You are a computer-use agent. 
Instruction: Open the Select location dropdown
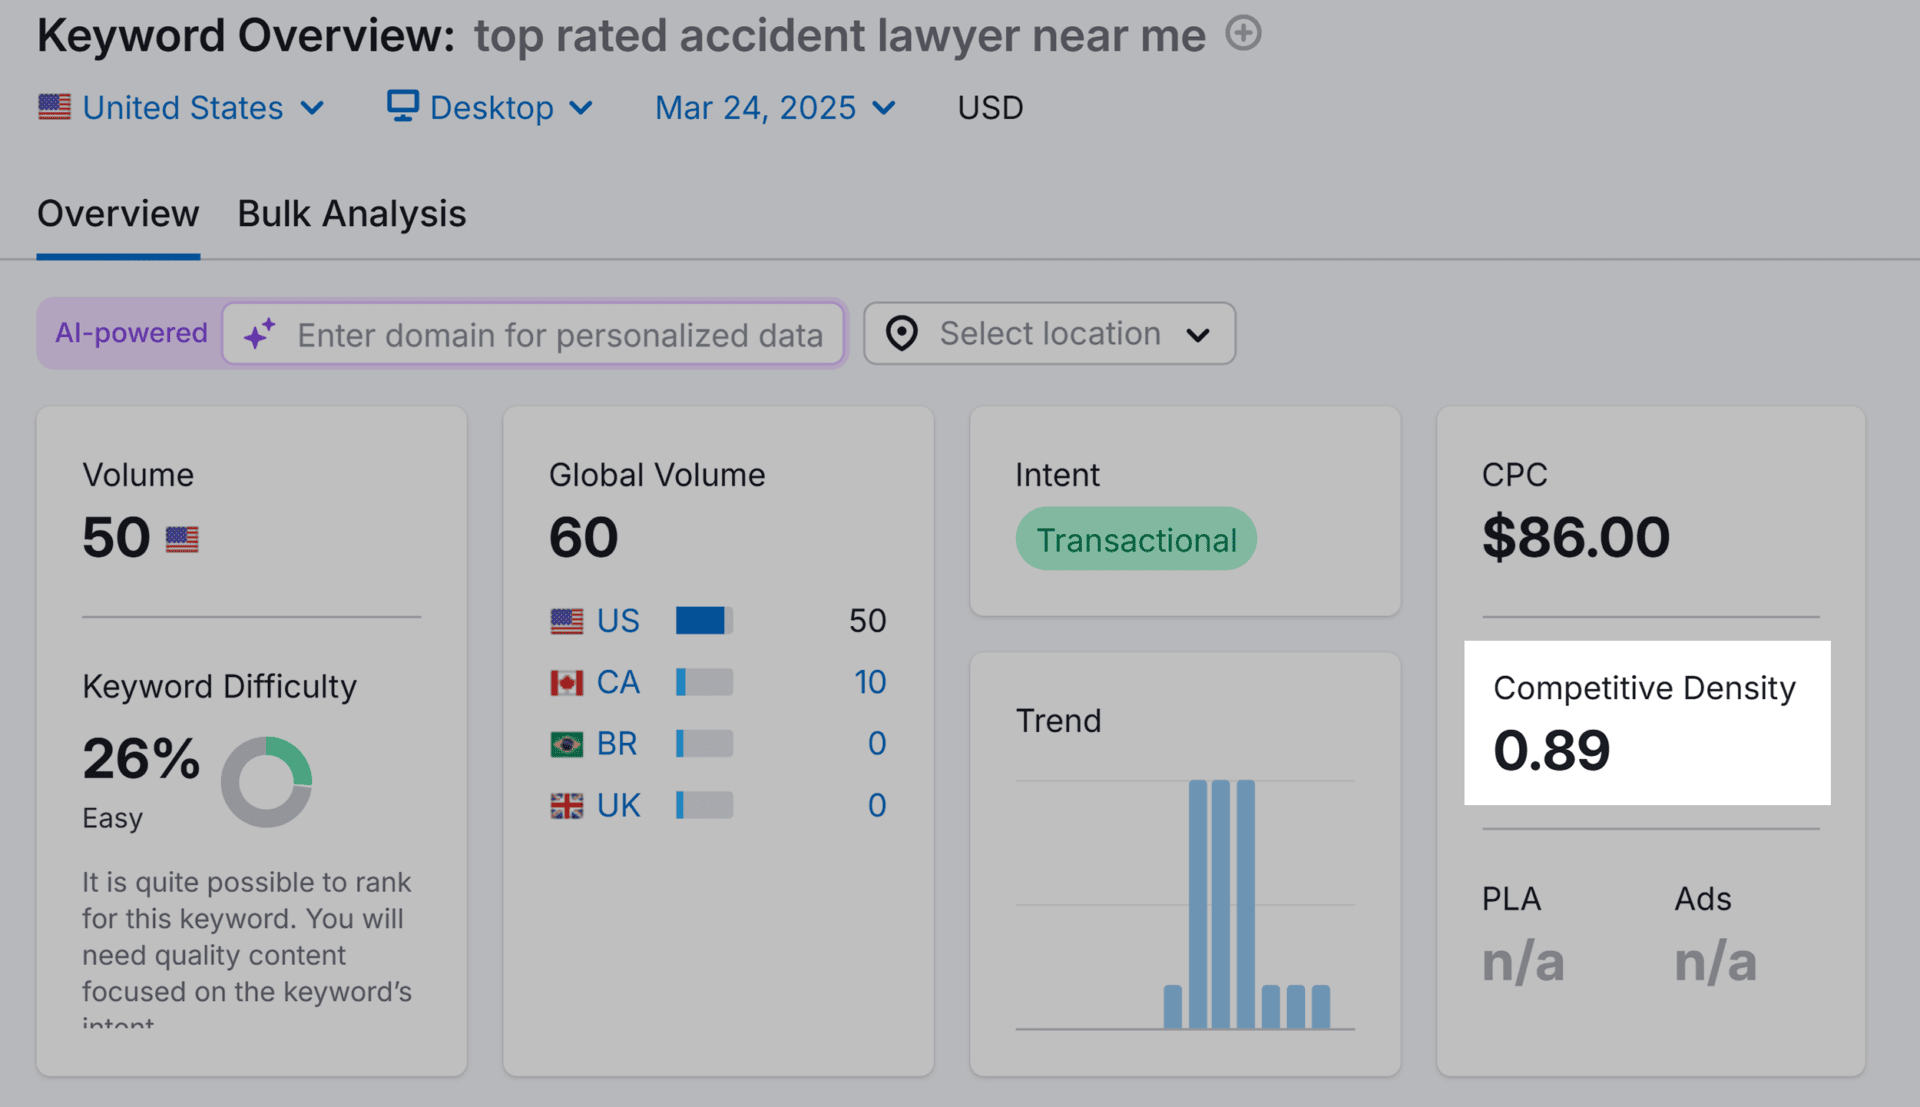(1049, 334)
